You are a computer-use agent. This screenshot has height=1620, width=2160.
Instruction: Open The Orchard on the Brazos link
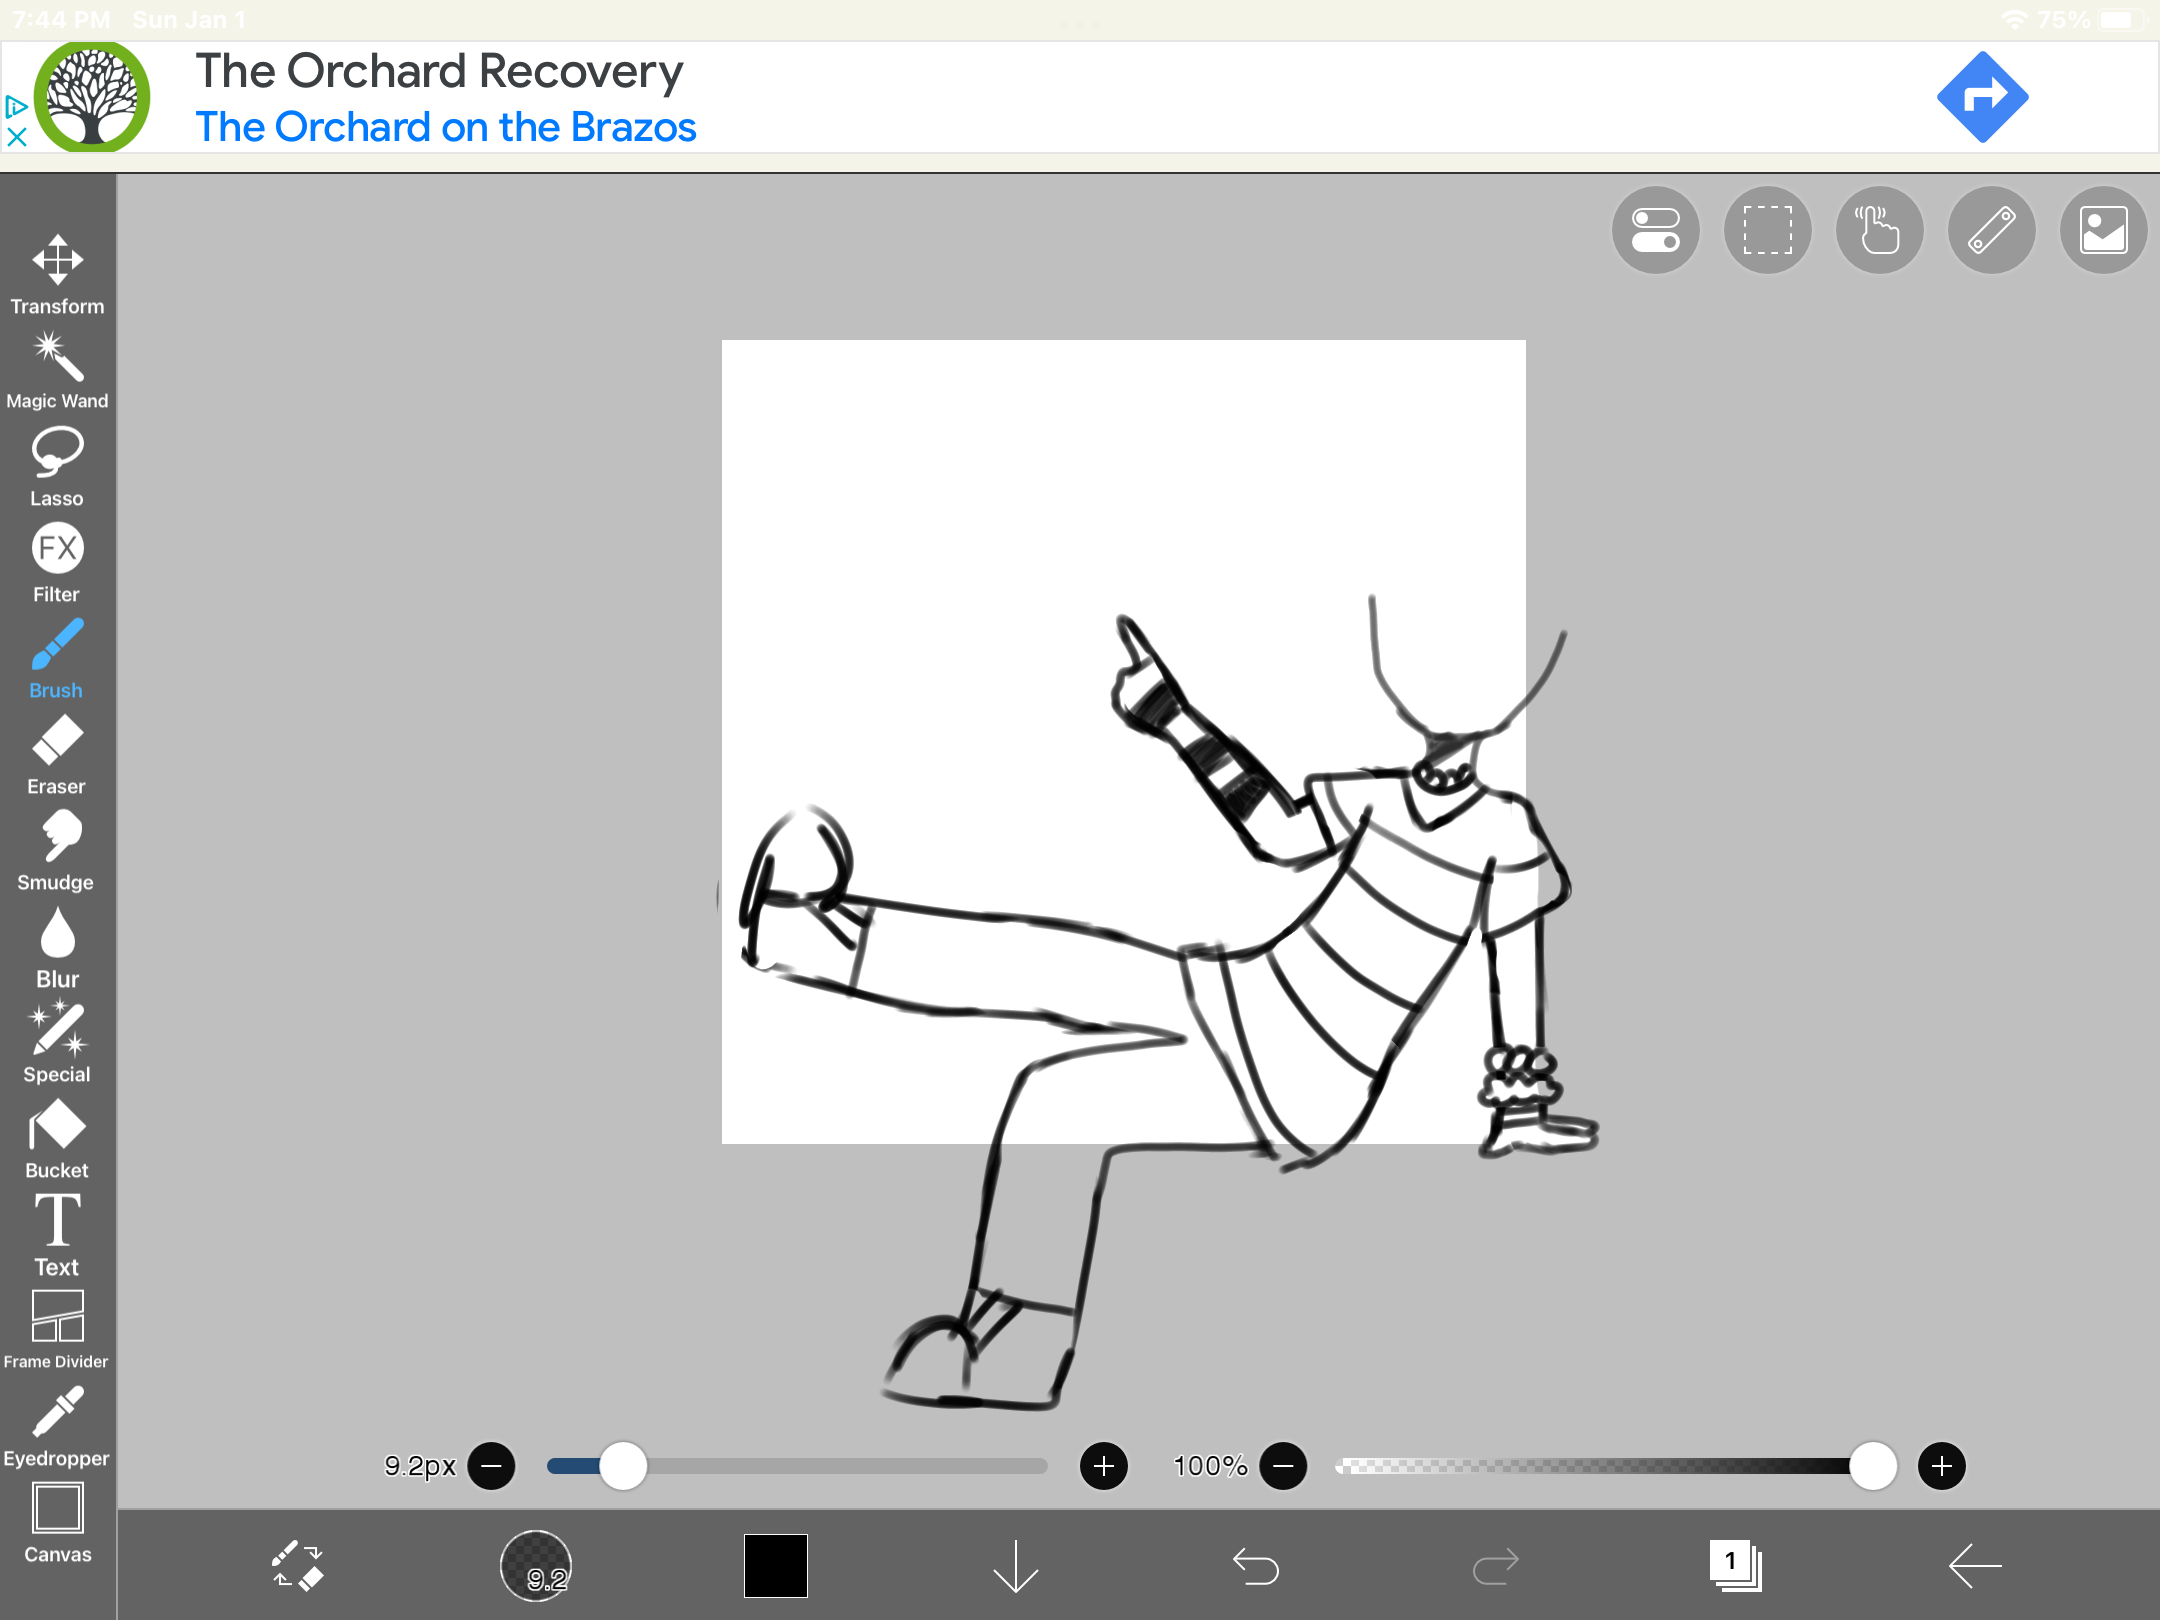coord(445,127)
